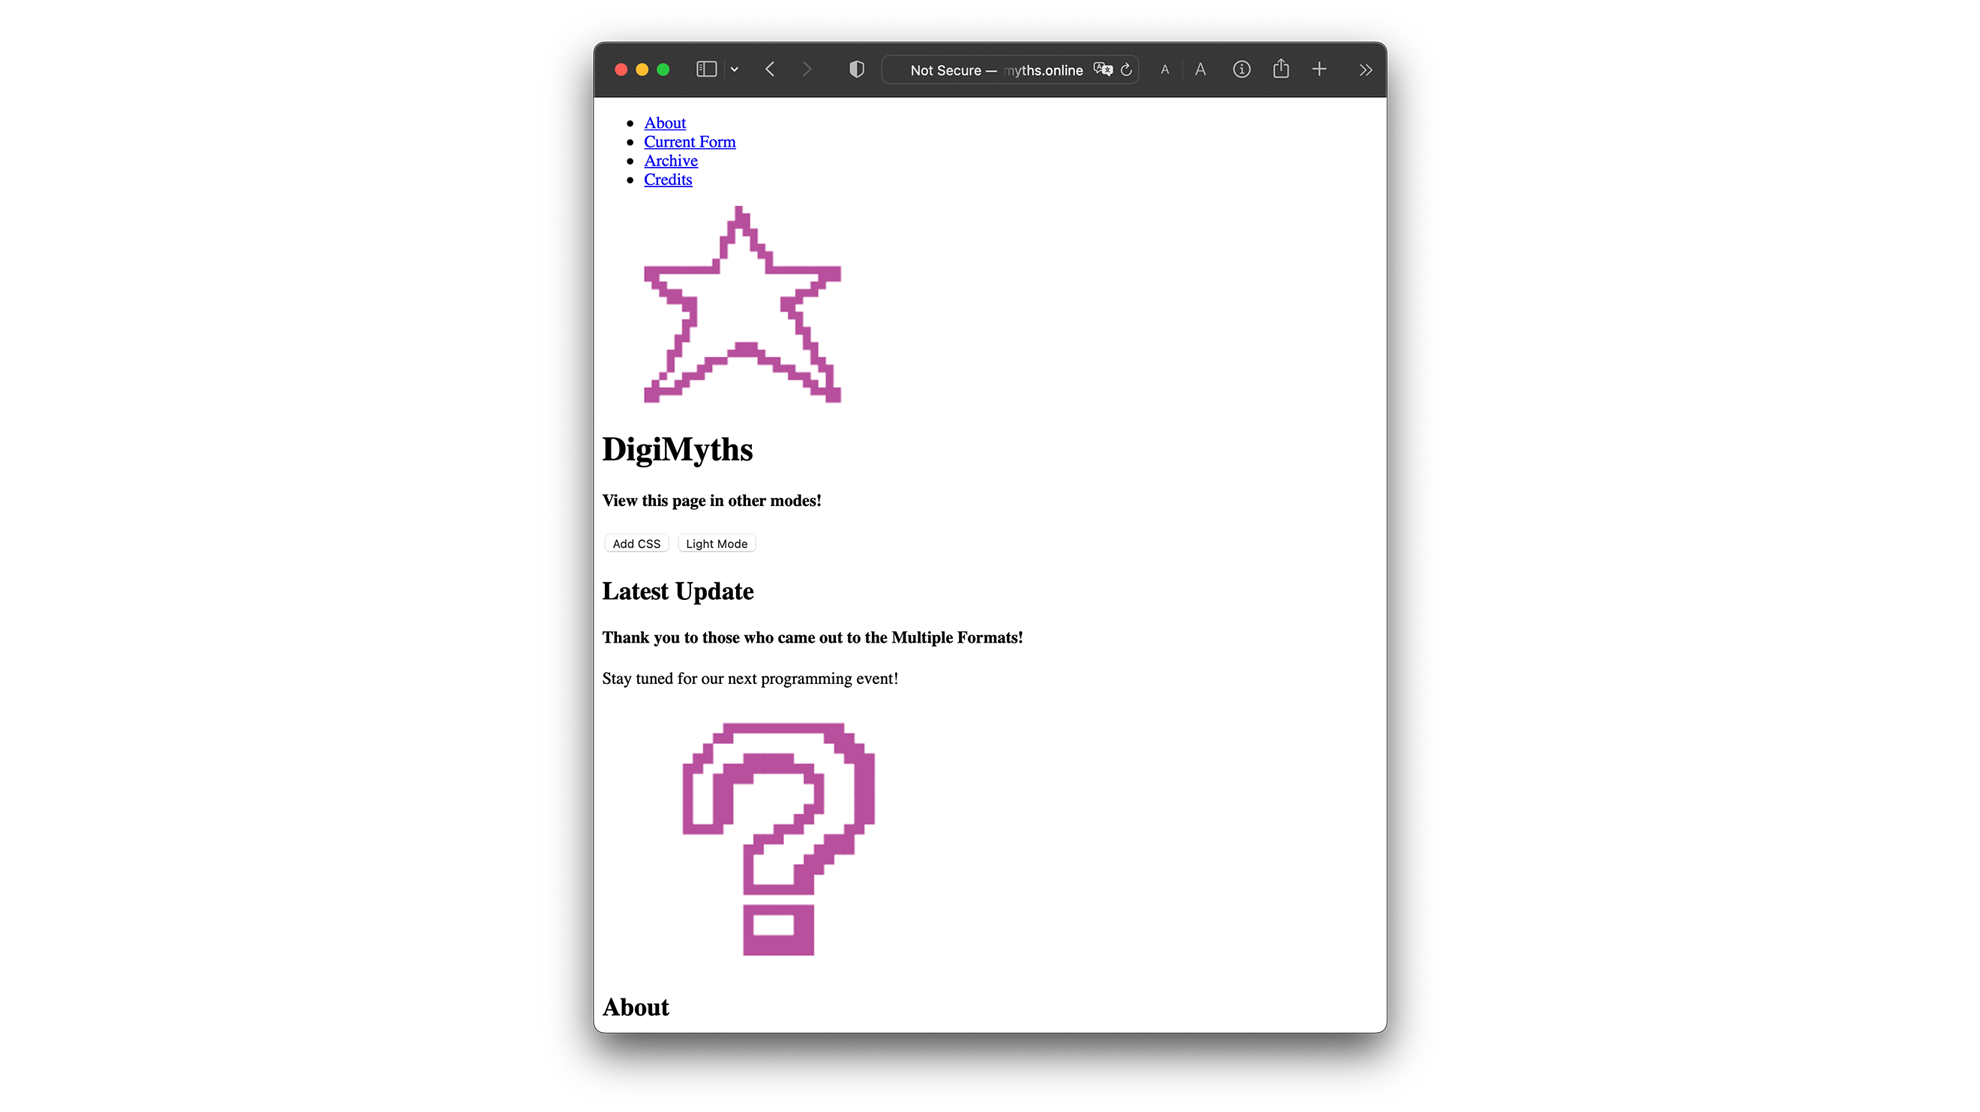Click the page reload icon

pyautogui.click(x=1125, y=69)
